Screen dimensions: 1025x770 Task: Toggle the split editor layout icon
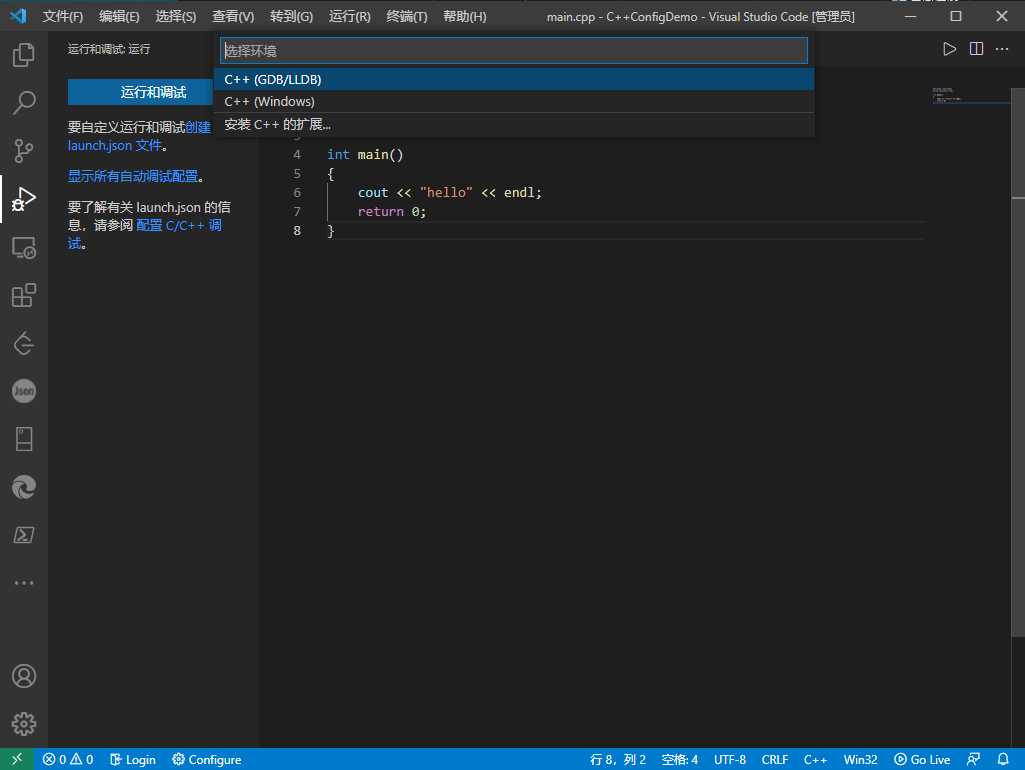tap(976, 49)
